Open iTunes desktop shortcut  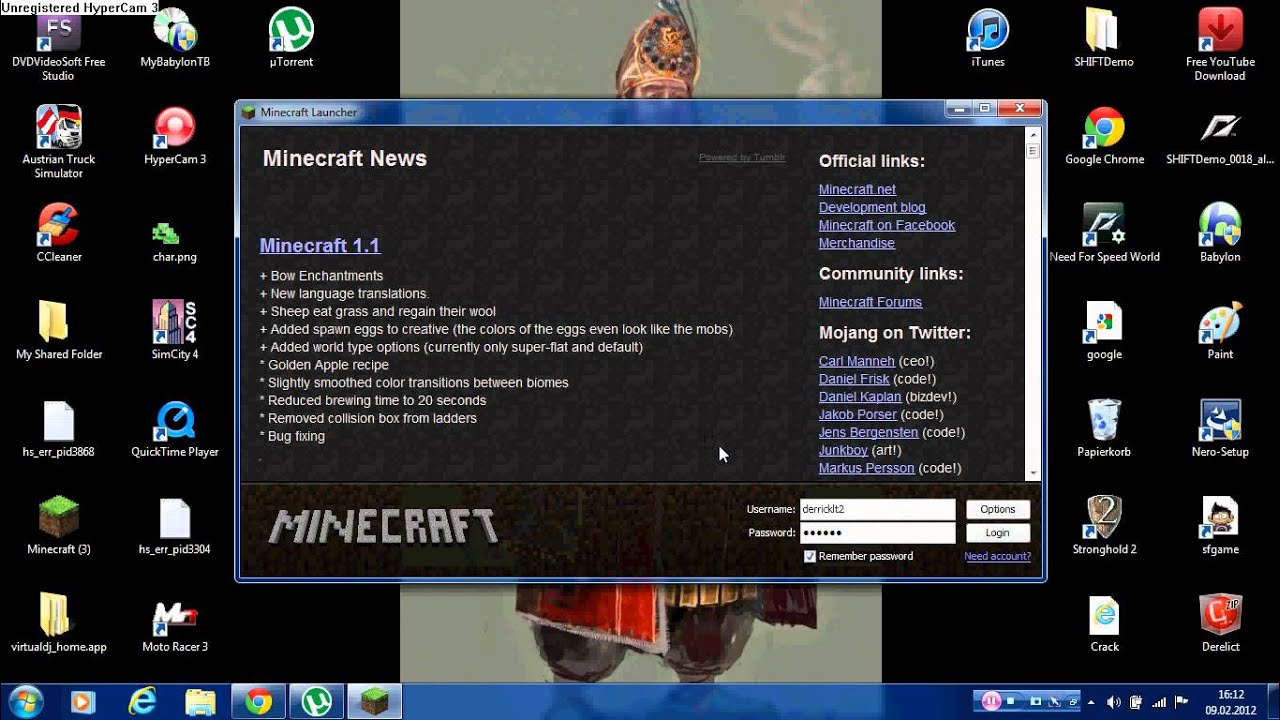(x=987, y=40)
